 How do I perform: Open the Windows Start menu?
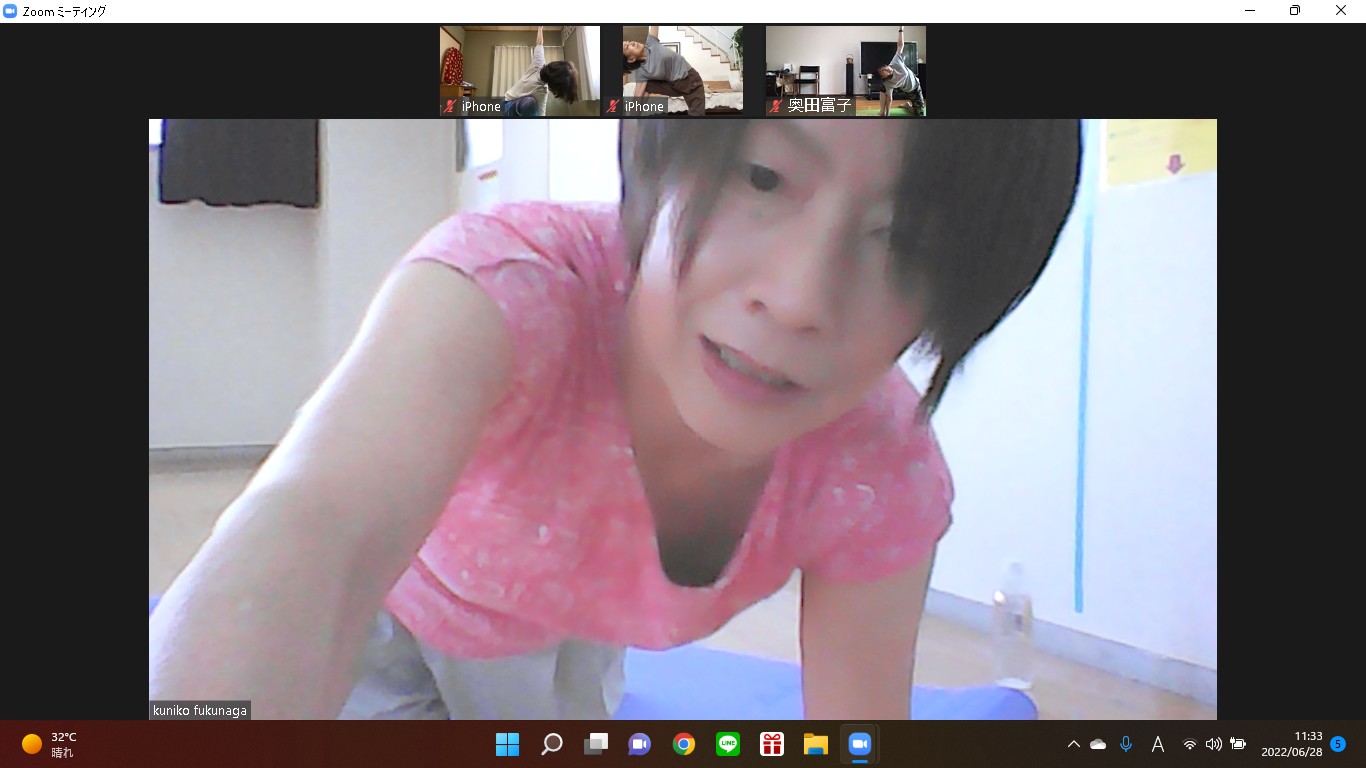[x=507, y=744]
